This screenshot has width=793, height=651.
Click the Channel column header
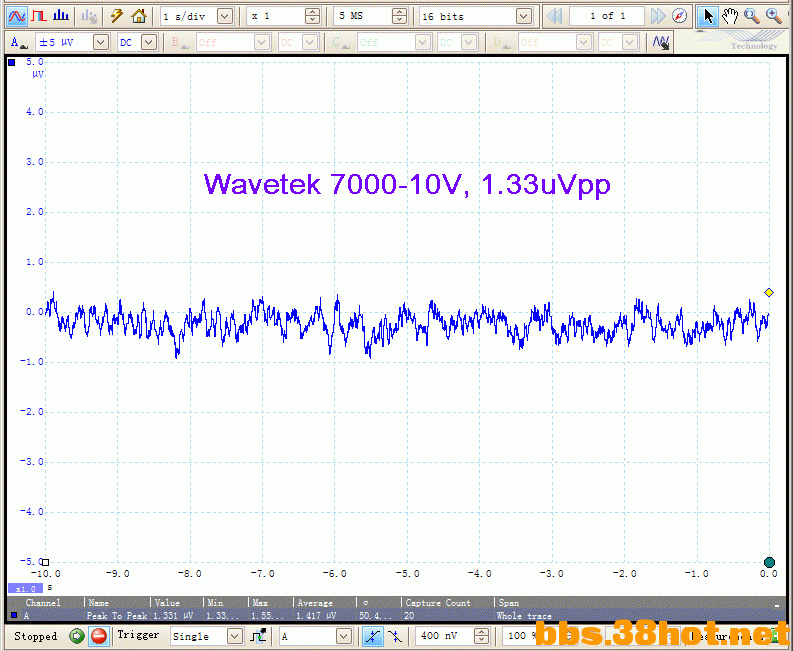[x=43, y=602]
